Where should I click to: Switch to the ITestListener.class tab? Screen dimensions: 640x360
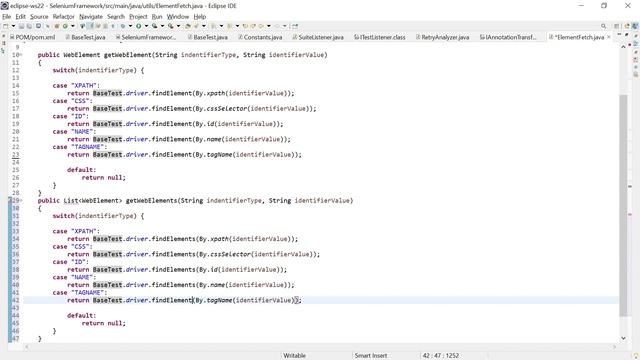point(380,37)
